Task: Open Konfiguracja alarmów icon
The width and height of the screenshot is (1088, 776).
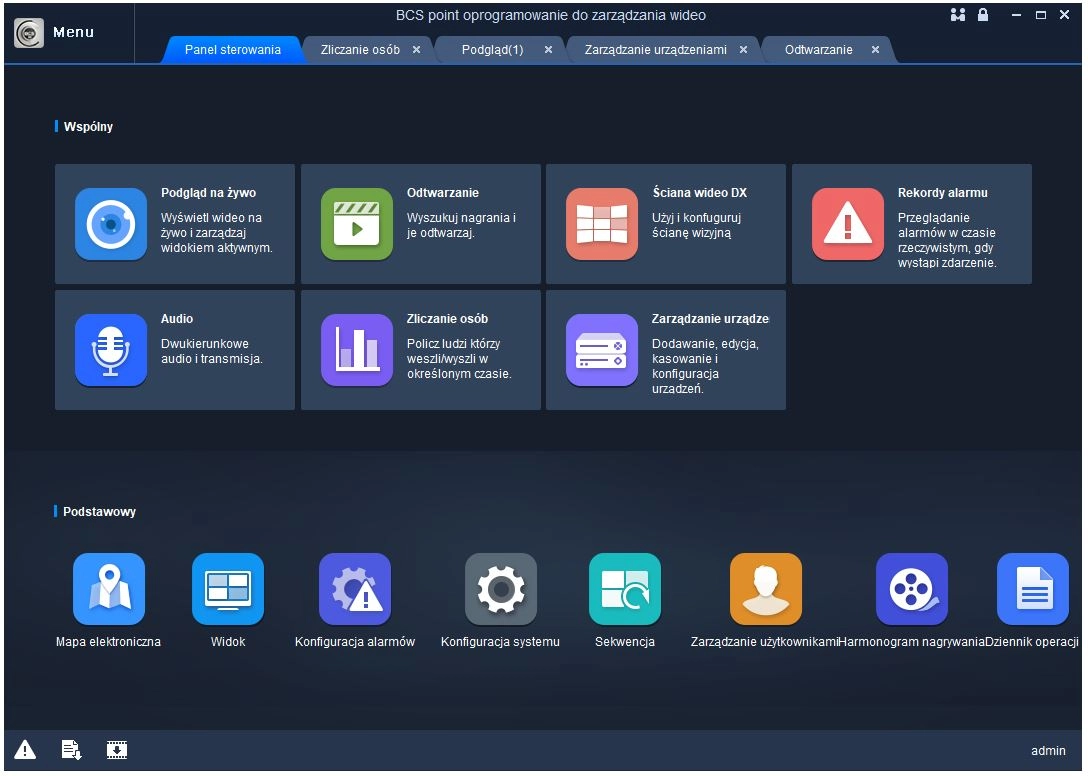Action: point(355,589)
